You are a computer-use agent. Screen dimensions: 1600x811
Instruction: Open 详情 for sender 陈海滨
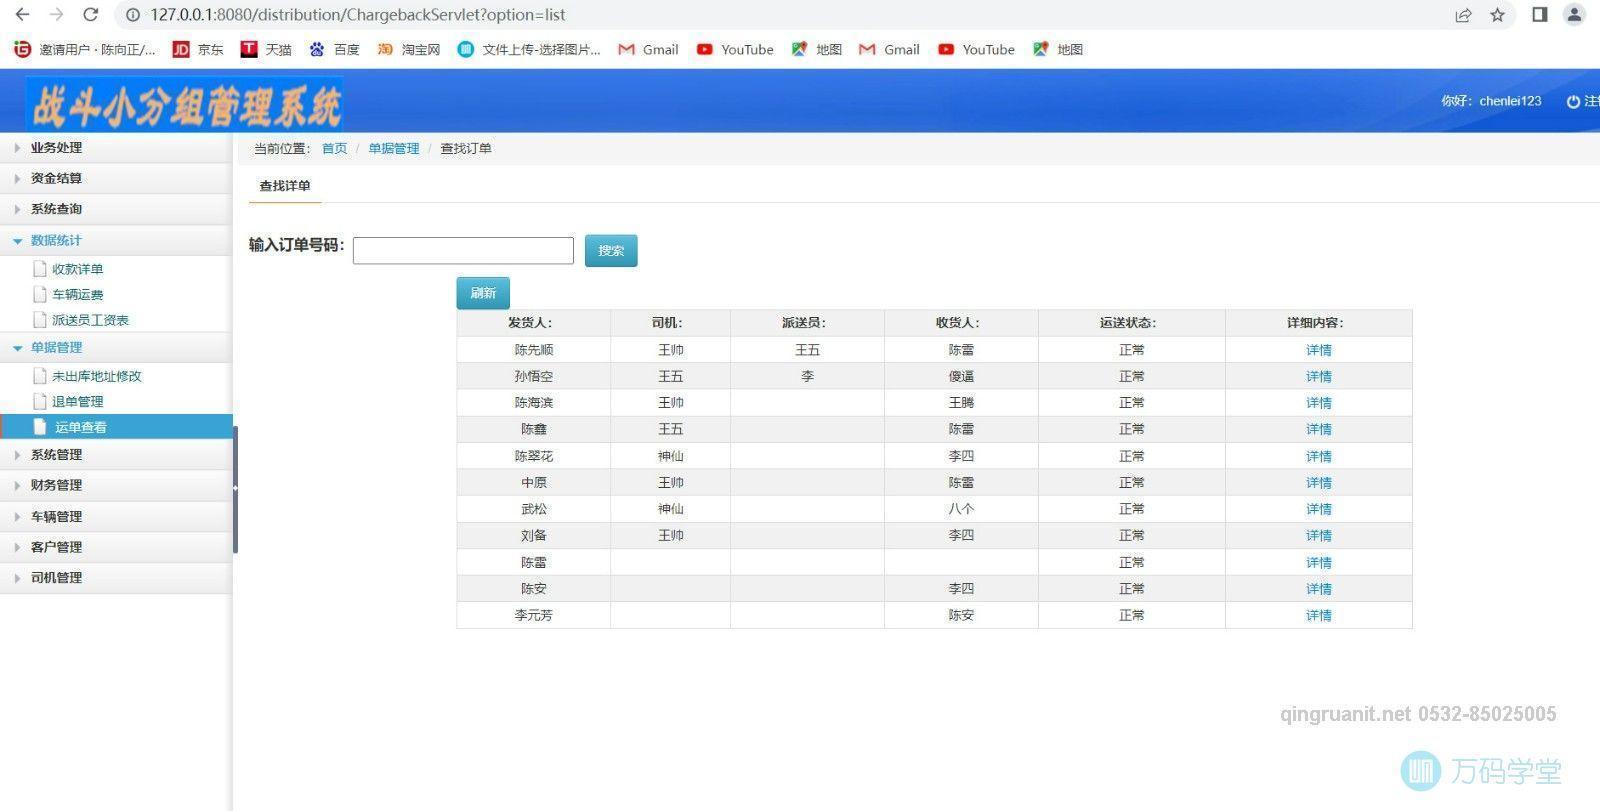(x=1318, y=403)
